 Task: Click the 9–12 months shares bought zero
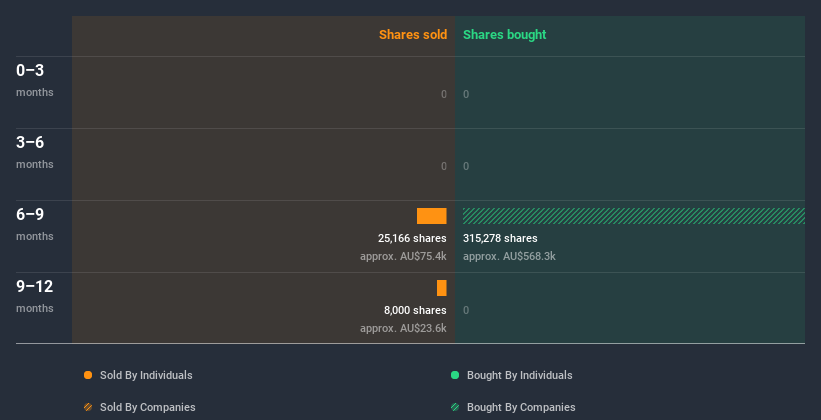click(466, 311)
